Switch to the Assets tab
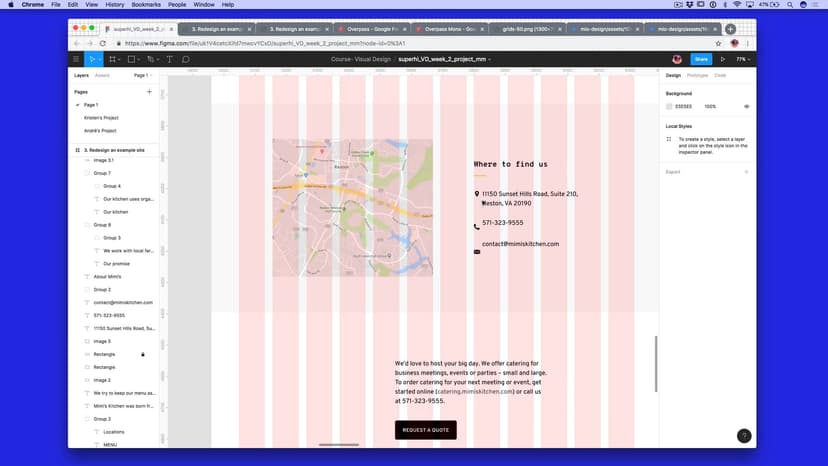The image size is (828, 466). point(102,75)
